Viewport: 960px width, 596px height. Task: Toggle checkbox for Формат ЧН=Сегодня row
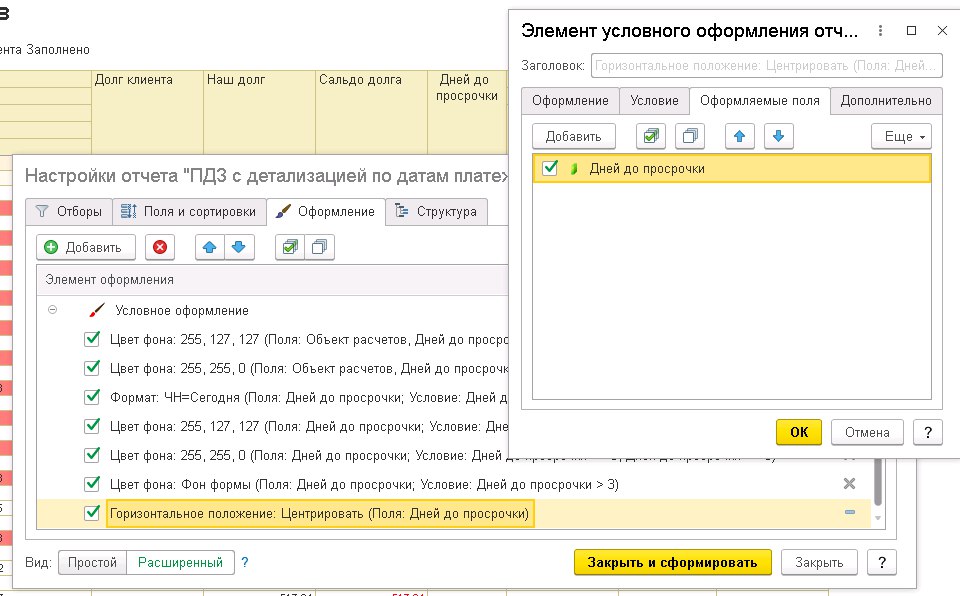pyautogui.click(x=92, y=396)
